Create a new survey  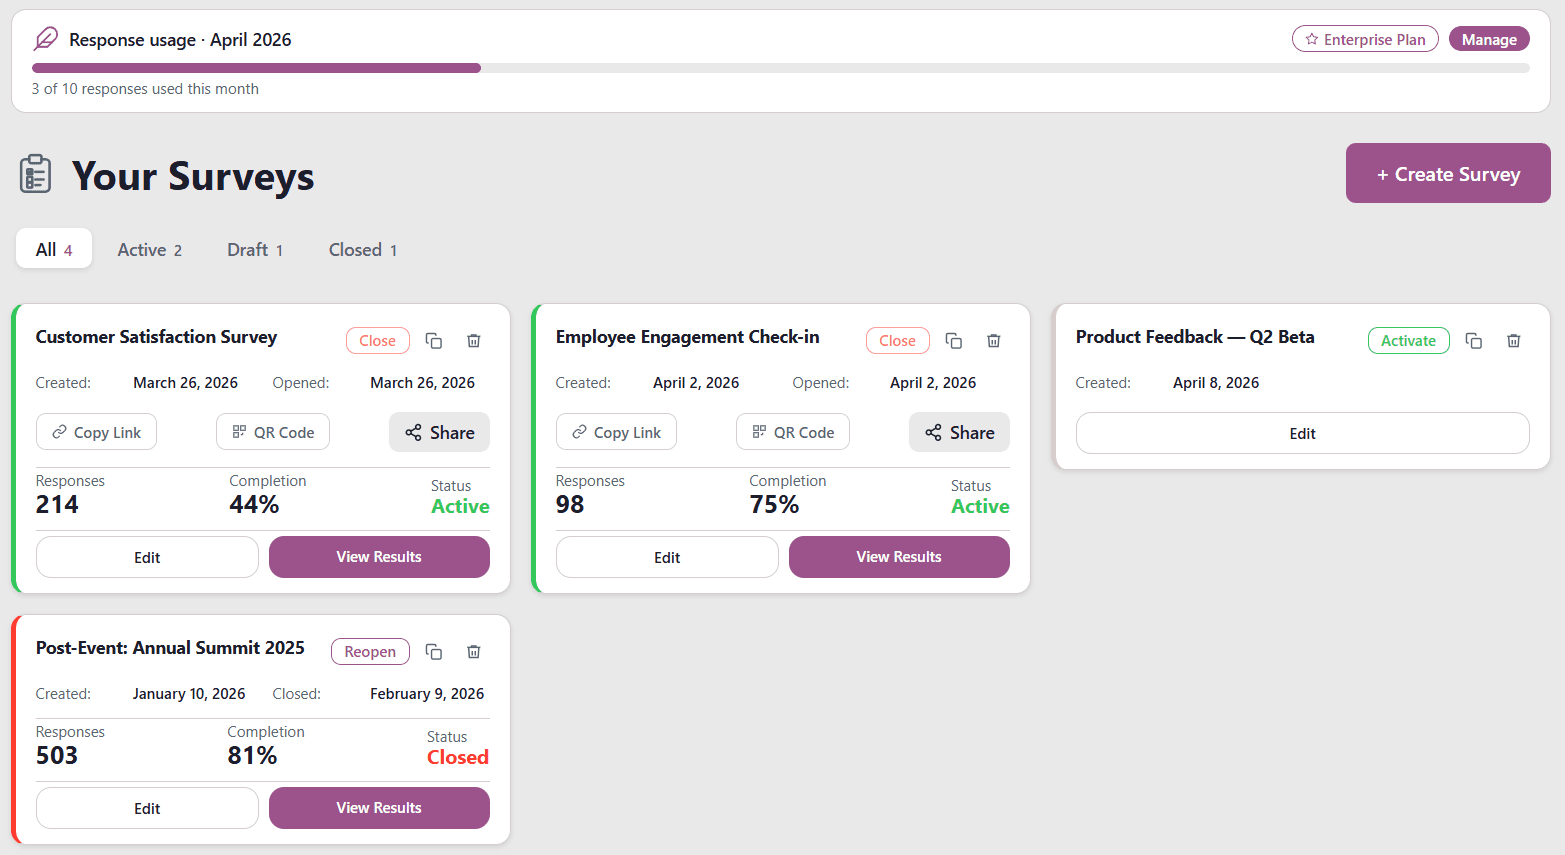click(1447, 172)
